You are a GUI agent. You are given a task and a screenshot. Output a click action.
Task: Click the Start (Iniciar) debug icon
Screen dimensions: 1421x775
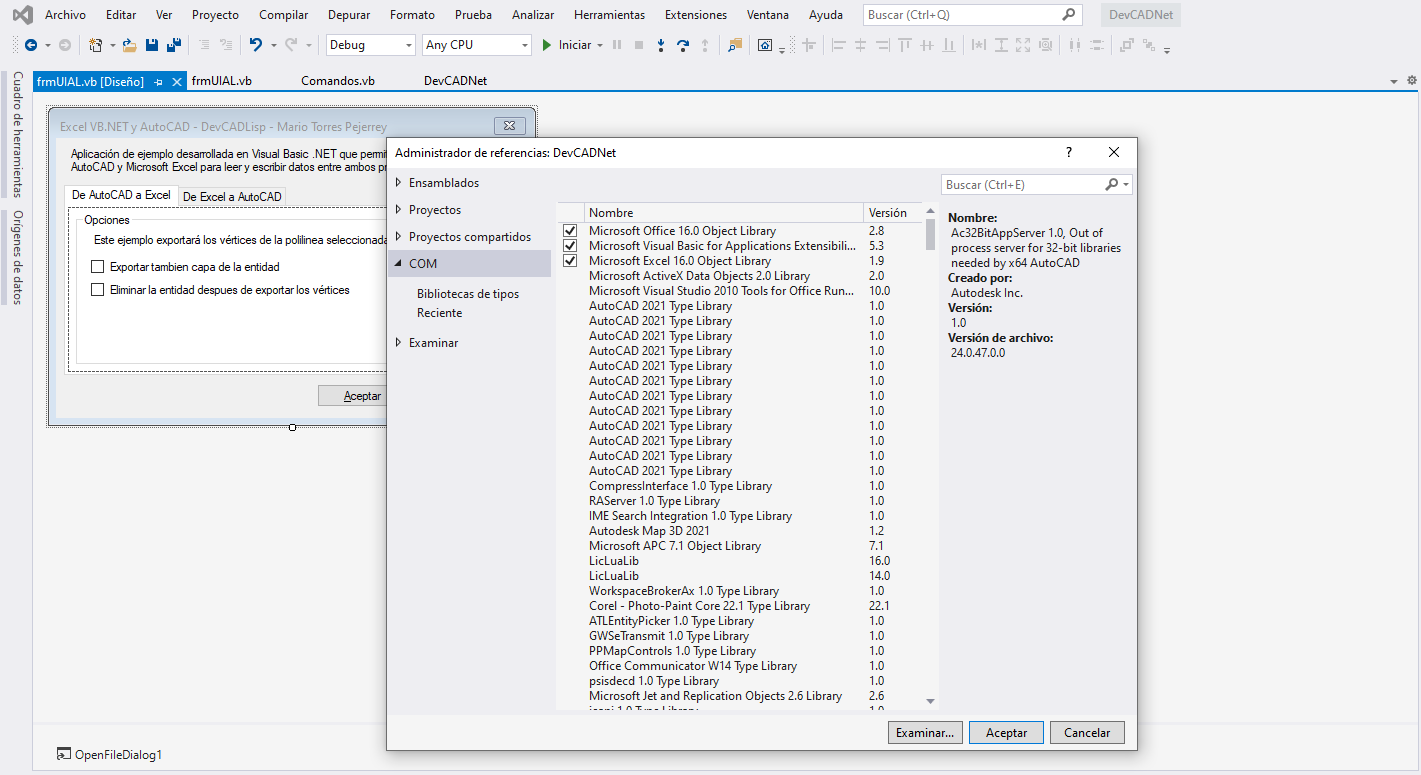tap(547, 45)
